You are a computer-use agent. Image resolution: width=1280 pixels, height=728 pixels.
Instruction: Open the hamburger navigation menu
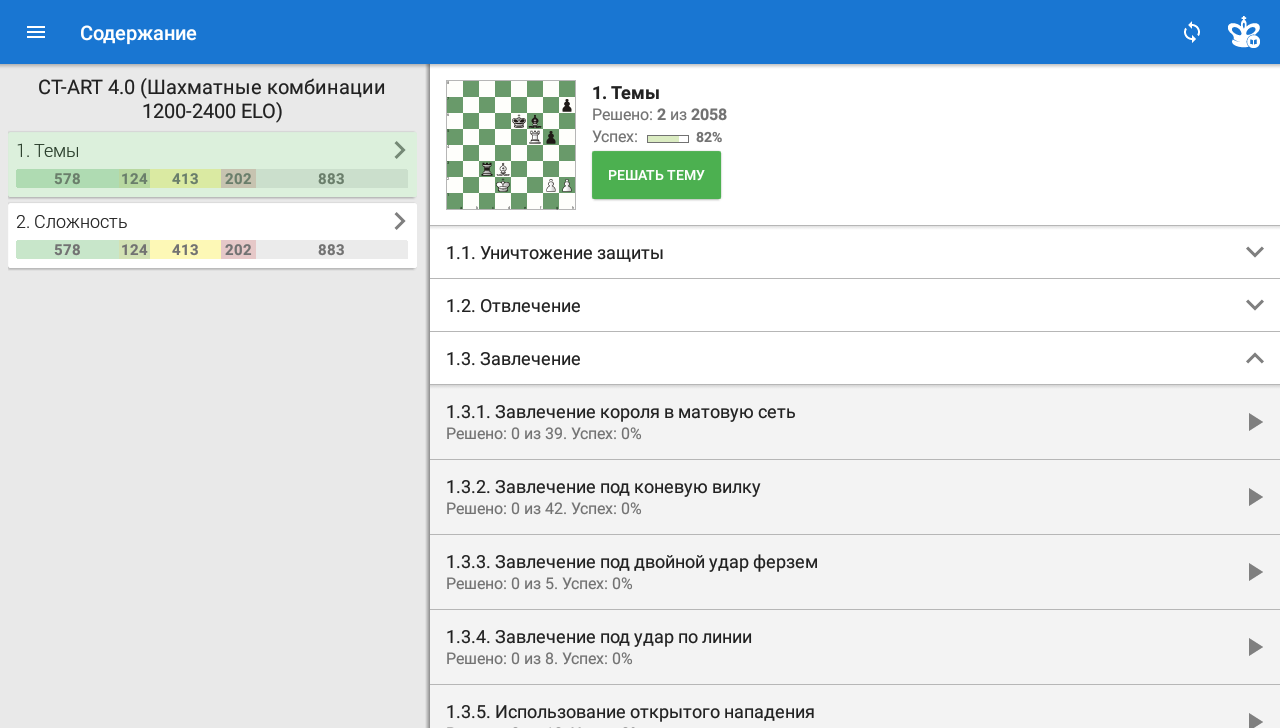(36, 32)
